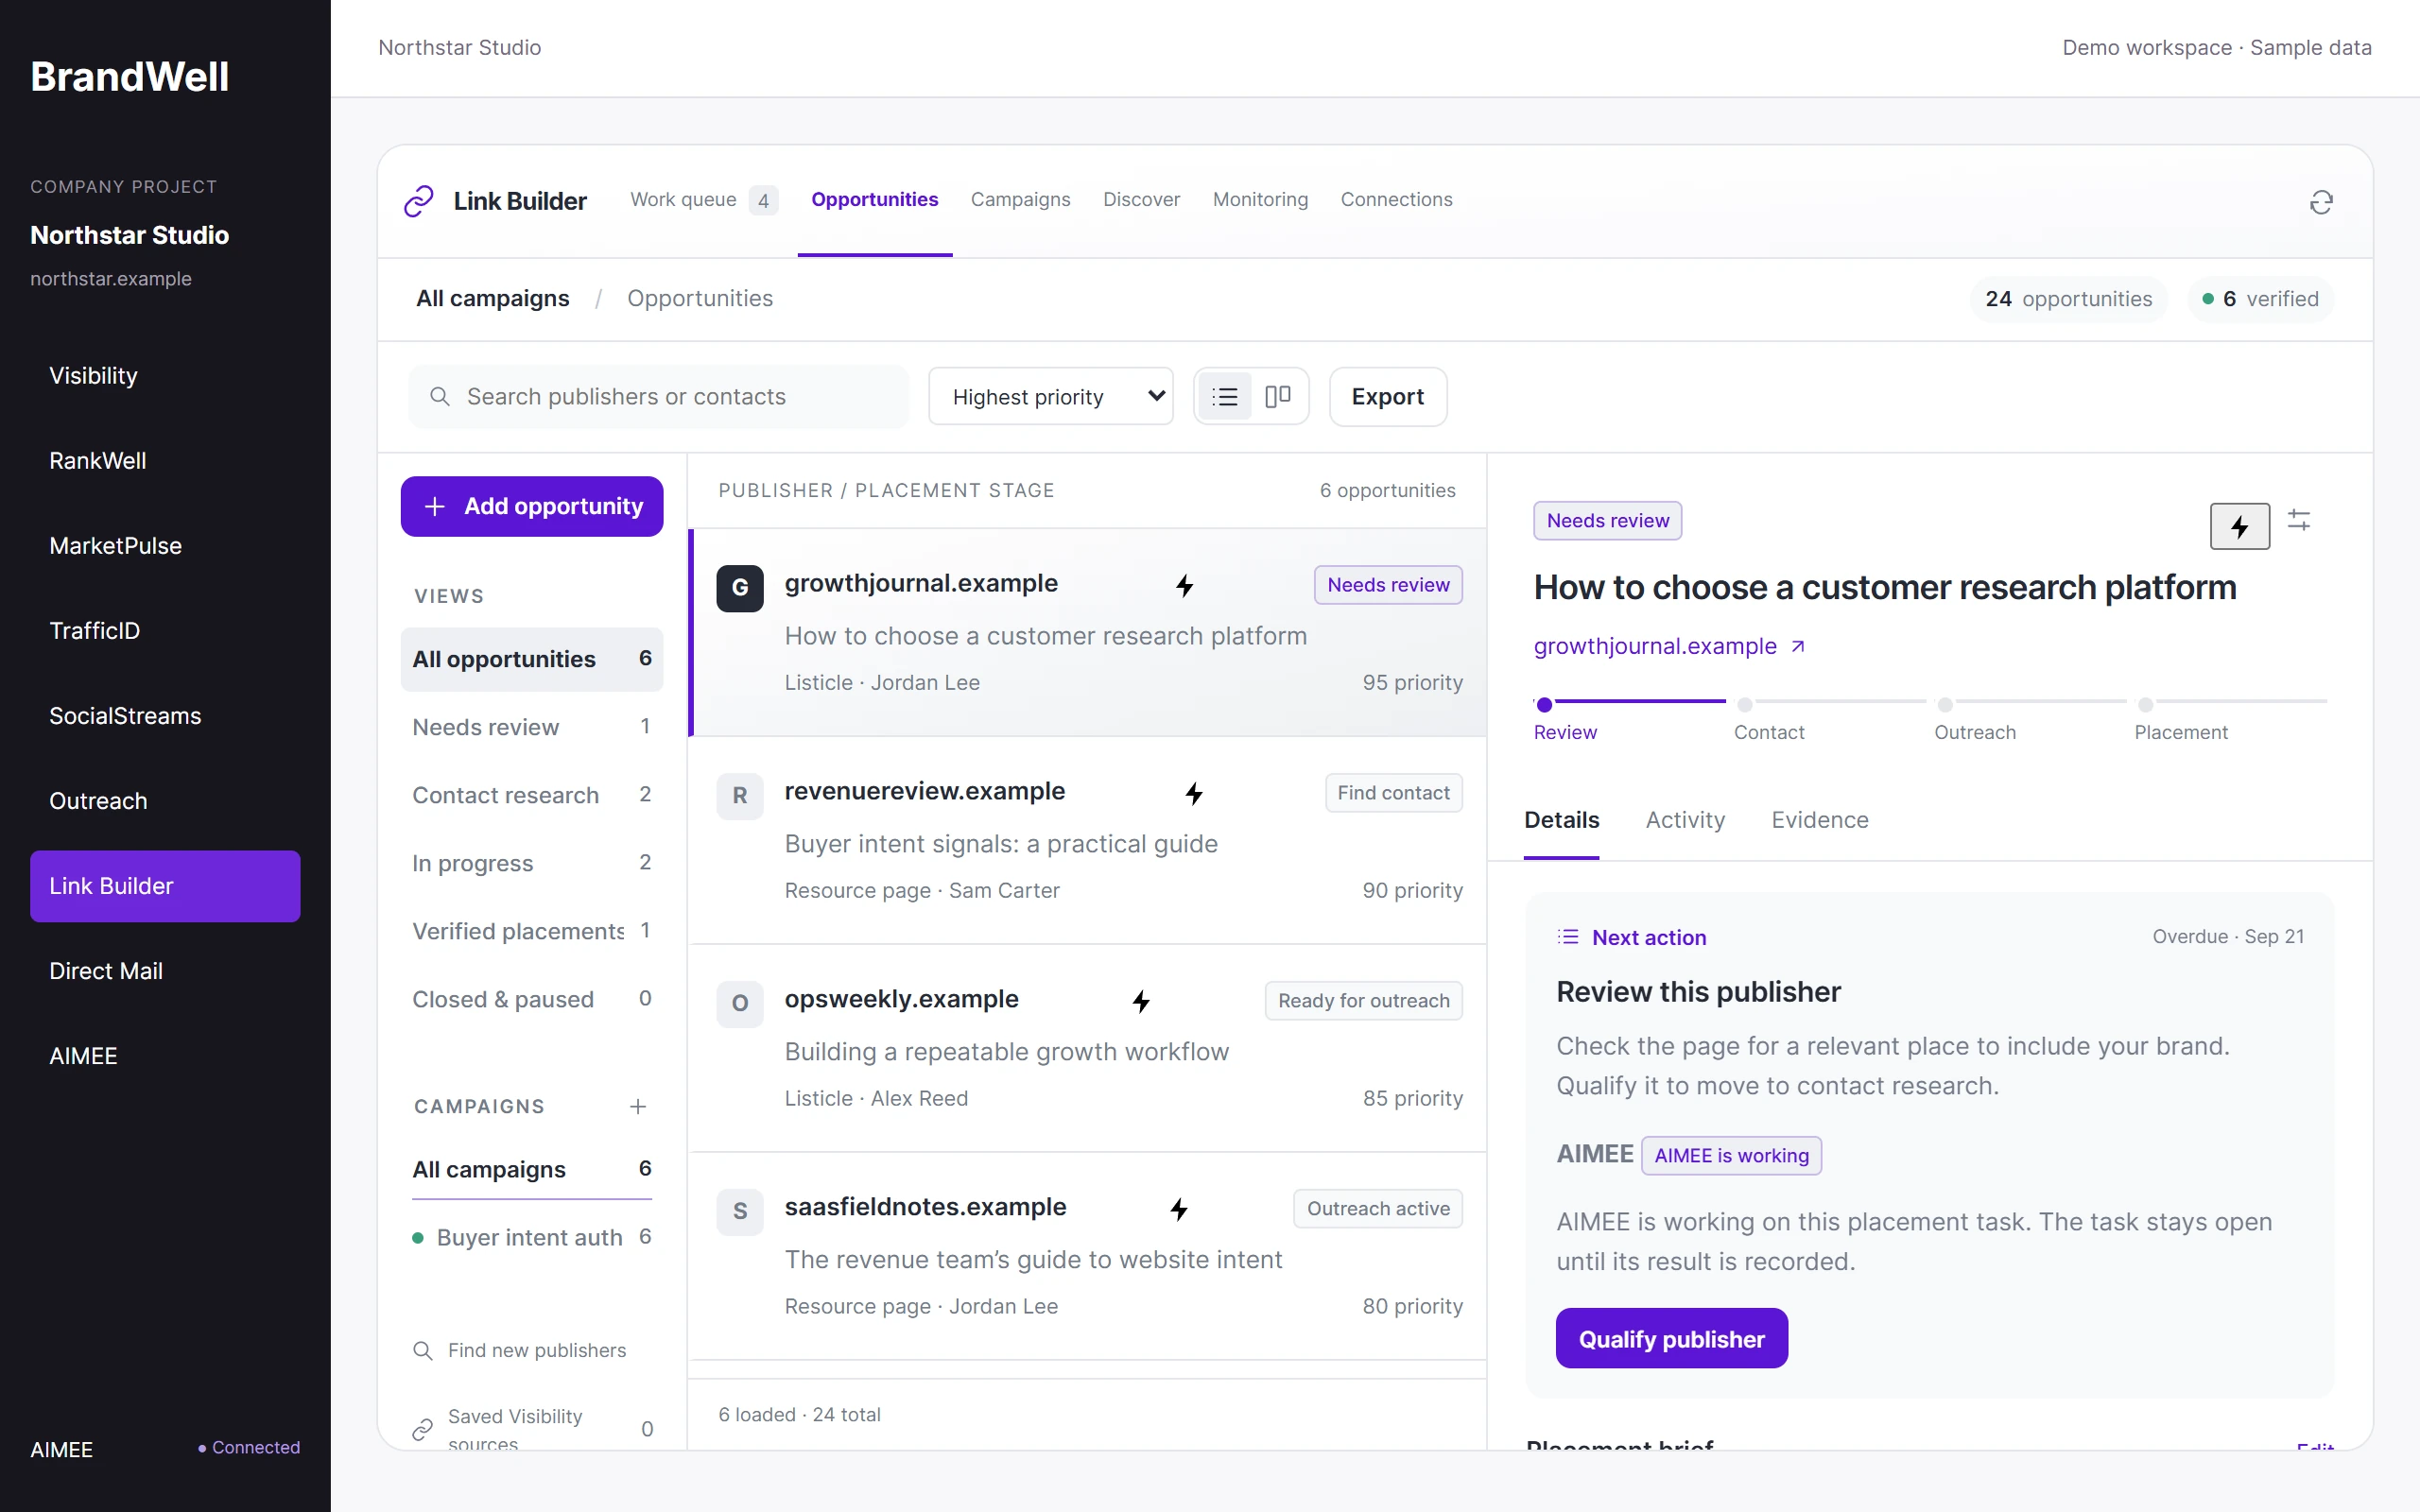The image size is (2420, 1512).
Task: Click the Qualify publisher button
Action: click(x=1671, y=1338)
